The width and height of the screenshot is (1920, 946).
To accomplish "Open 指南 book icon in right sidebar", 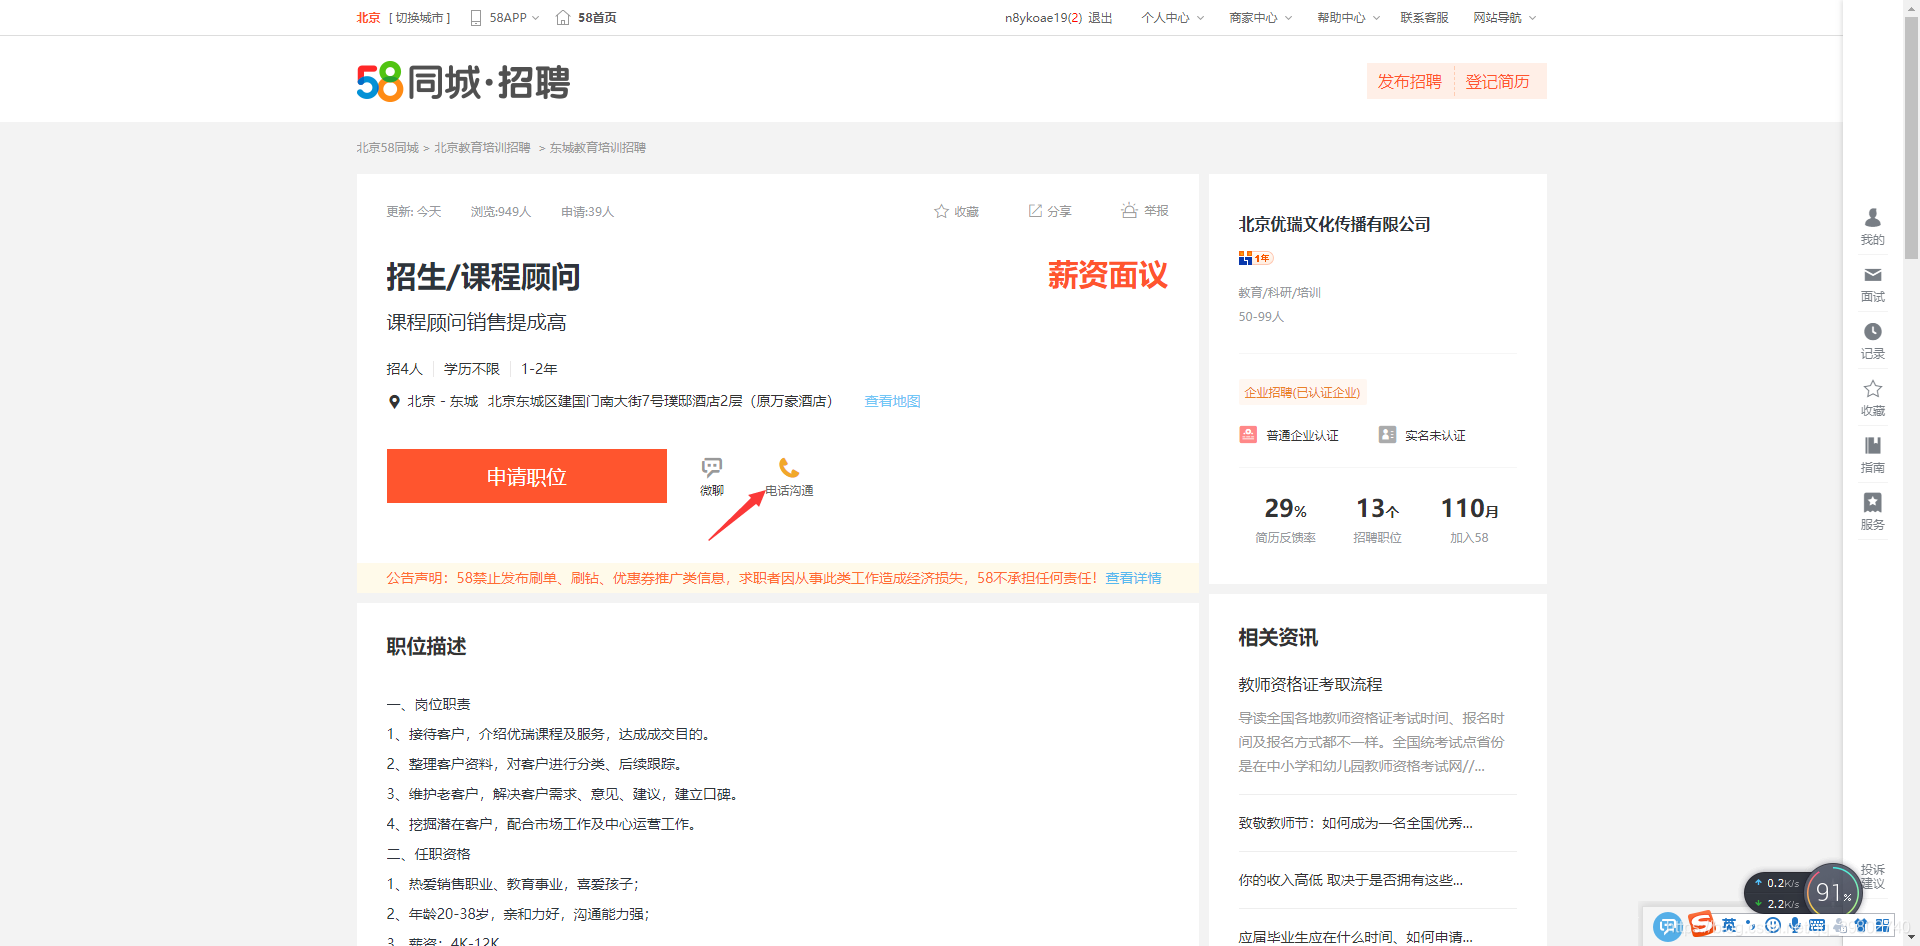I will [1873, 445].
